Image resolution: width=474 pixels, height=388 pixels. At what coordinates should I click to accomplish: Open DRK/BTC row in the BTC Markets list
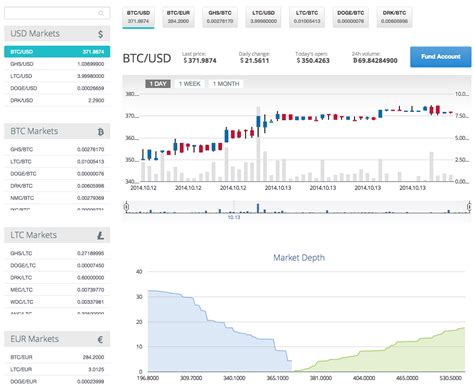point(57,186)
